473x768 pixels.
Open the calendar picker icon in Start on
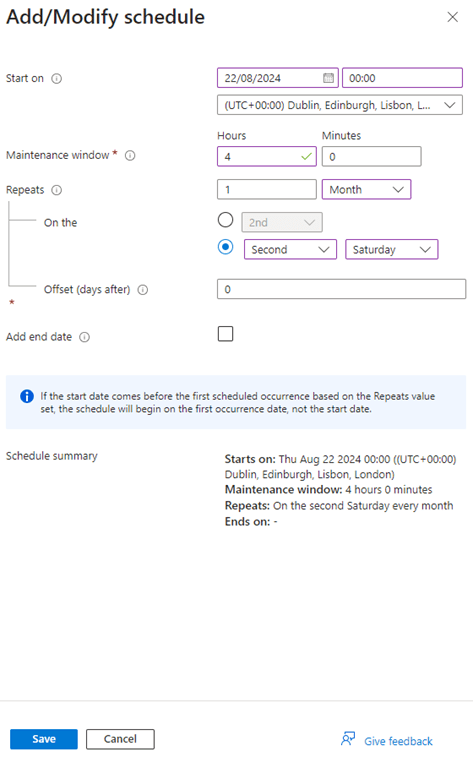click(329, 78)
